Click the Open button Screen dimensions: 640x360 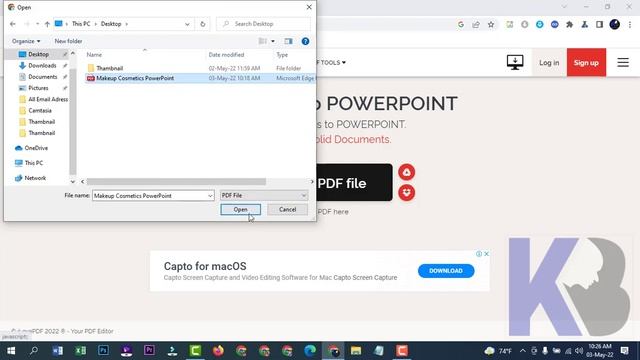click(240, 209)
